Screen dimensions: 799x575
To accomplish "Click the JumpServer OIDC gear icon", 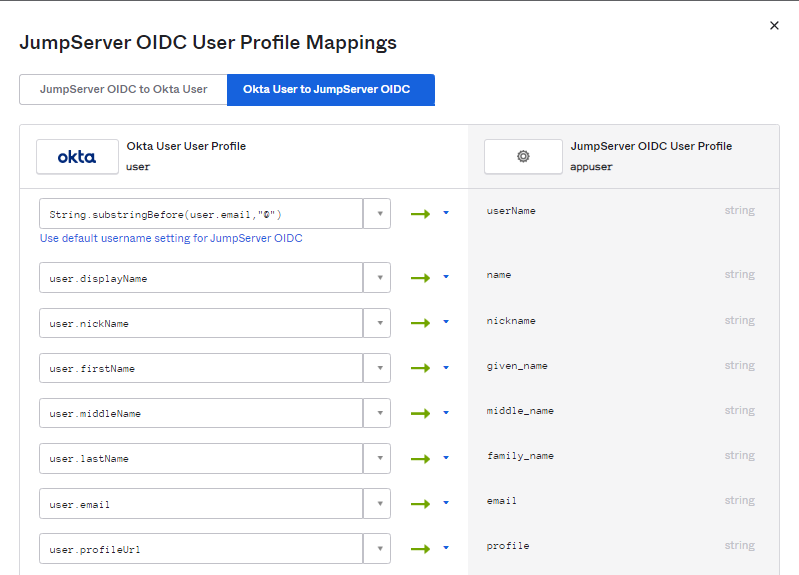I will coord(523,157).
